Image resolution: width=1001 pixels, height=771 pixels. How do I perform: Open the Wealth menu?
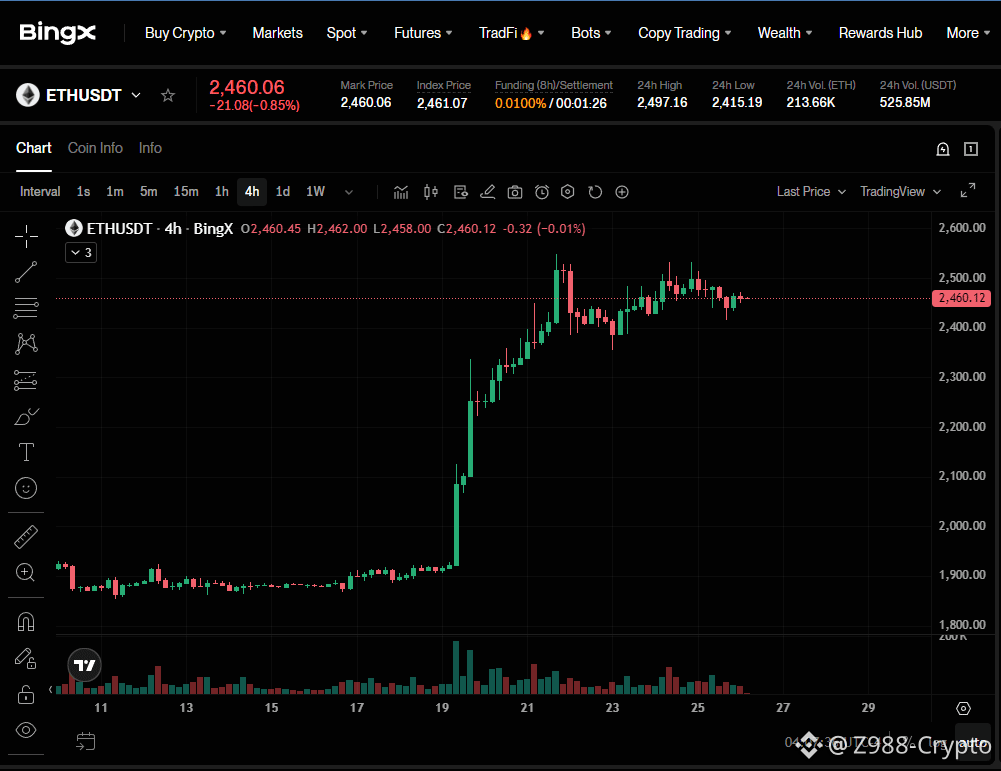[785, 33]
